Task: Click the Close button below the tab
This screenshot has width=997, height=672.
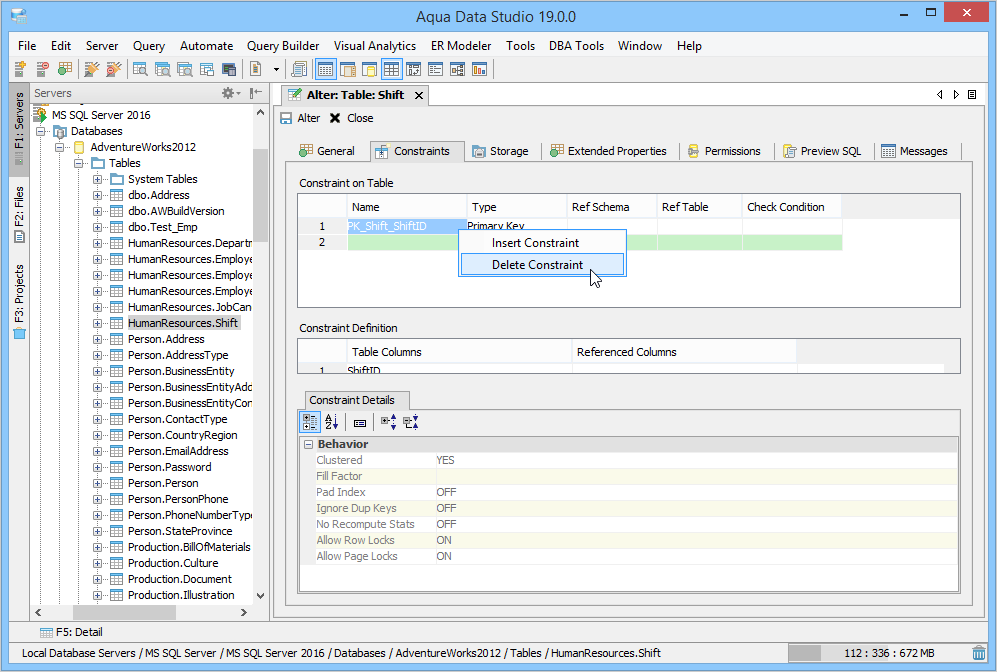Action: click(351, 118)
